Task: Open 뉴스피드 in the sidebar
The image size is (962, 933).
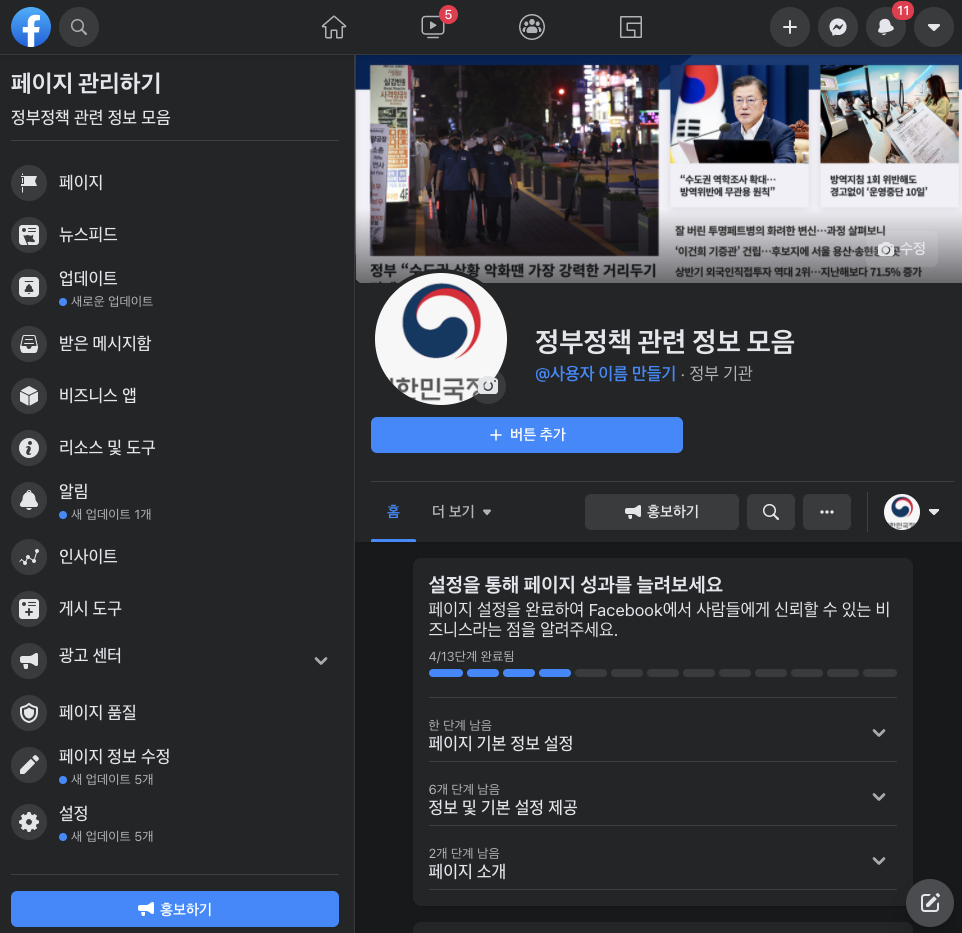Action: tap(175, 234)
